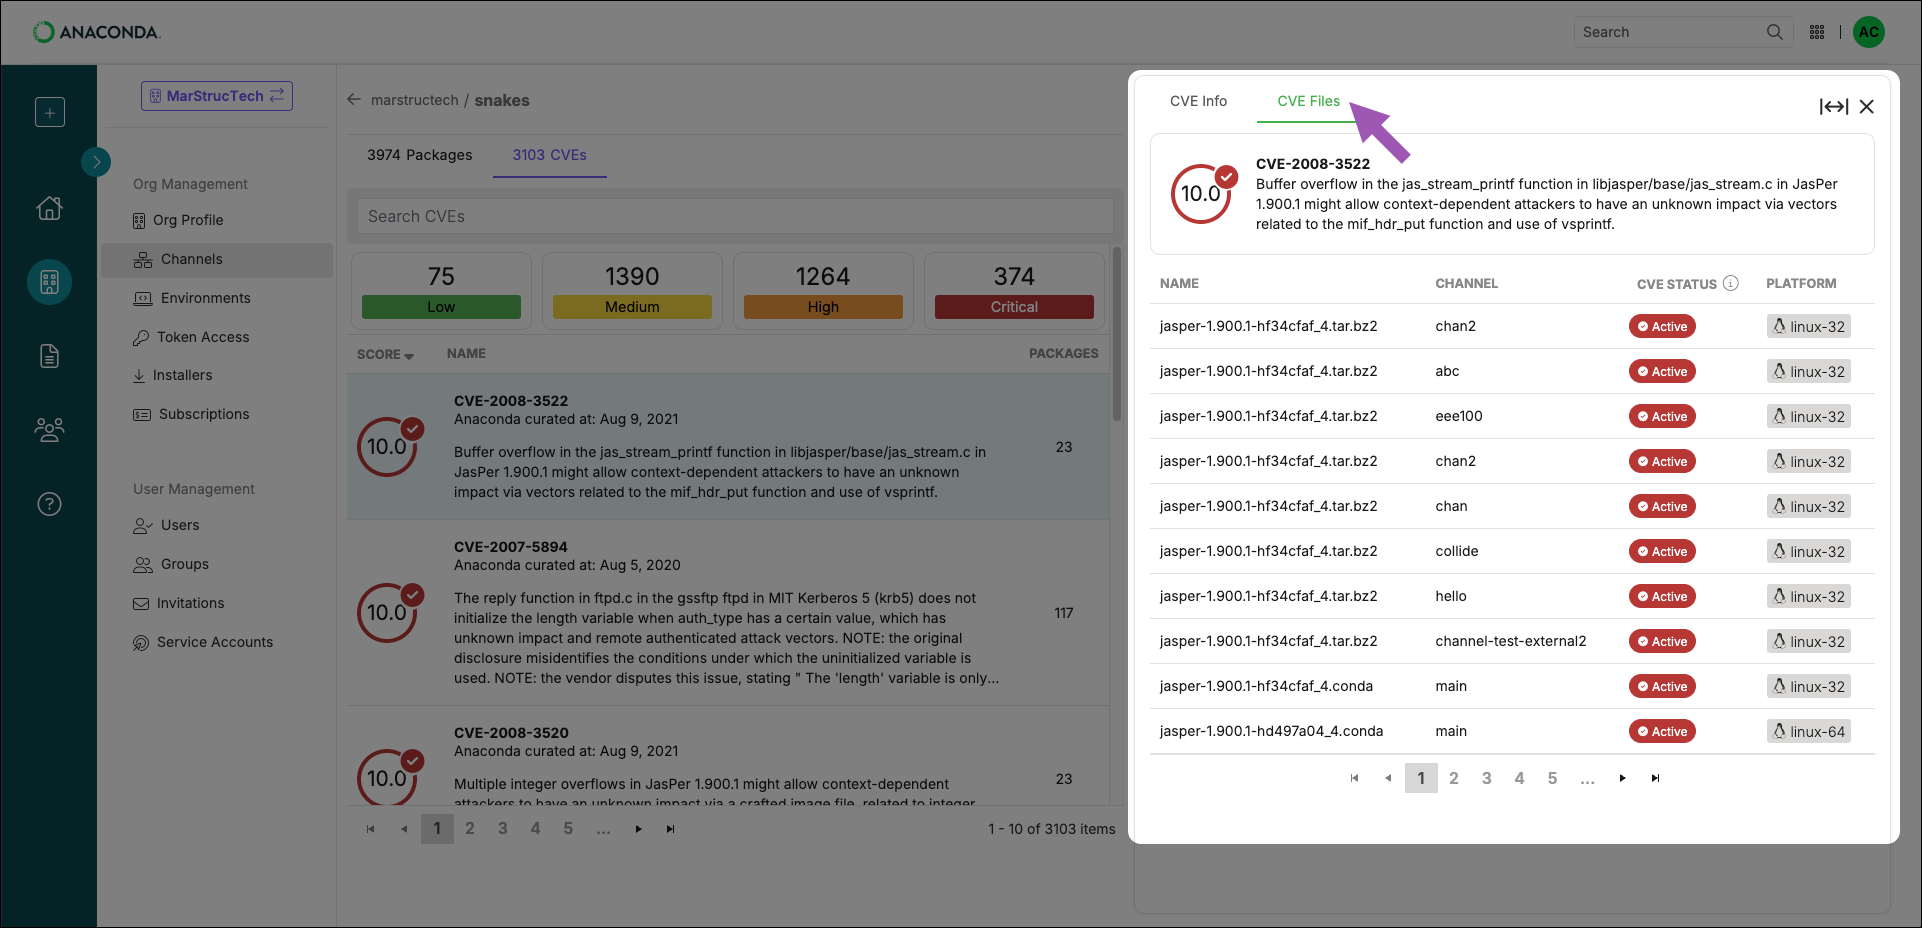Open the people sidebar icon

49,430
